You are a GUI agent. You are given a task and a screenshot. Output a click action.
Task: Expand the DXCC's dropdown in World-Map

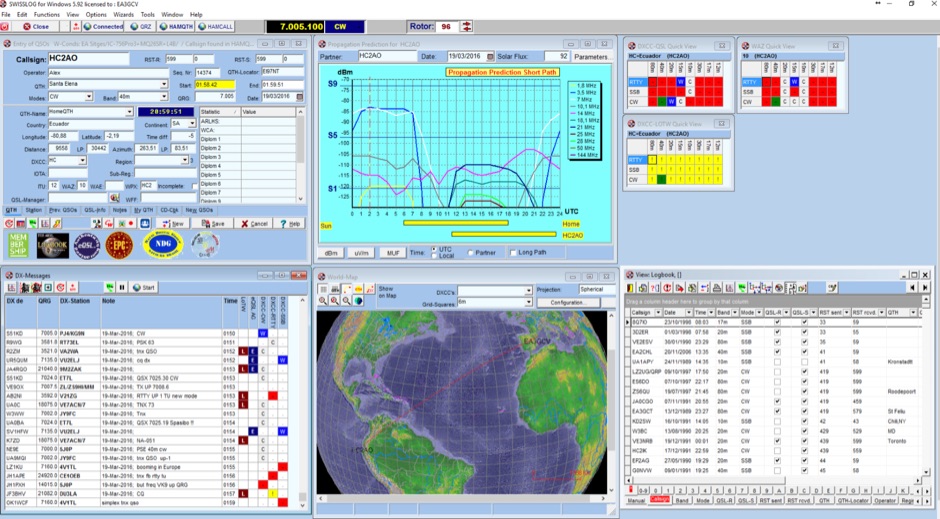coord(528,291)
